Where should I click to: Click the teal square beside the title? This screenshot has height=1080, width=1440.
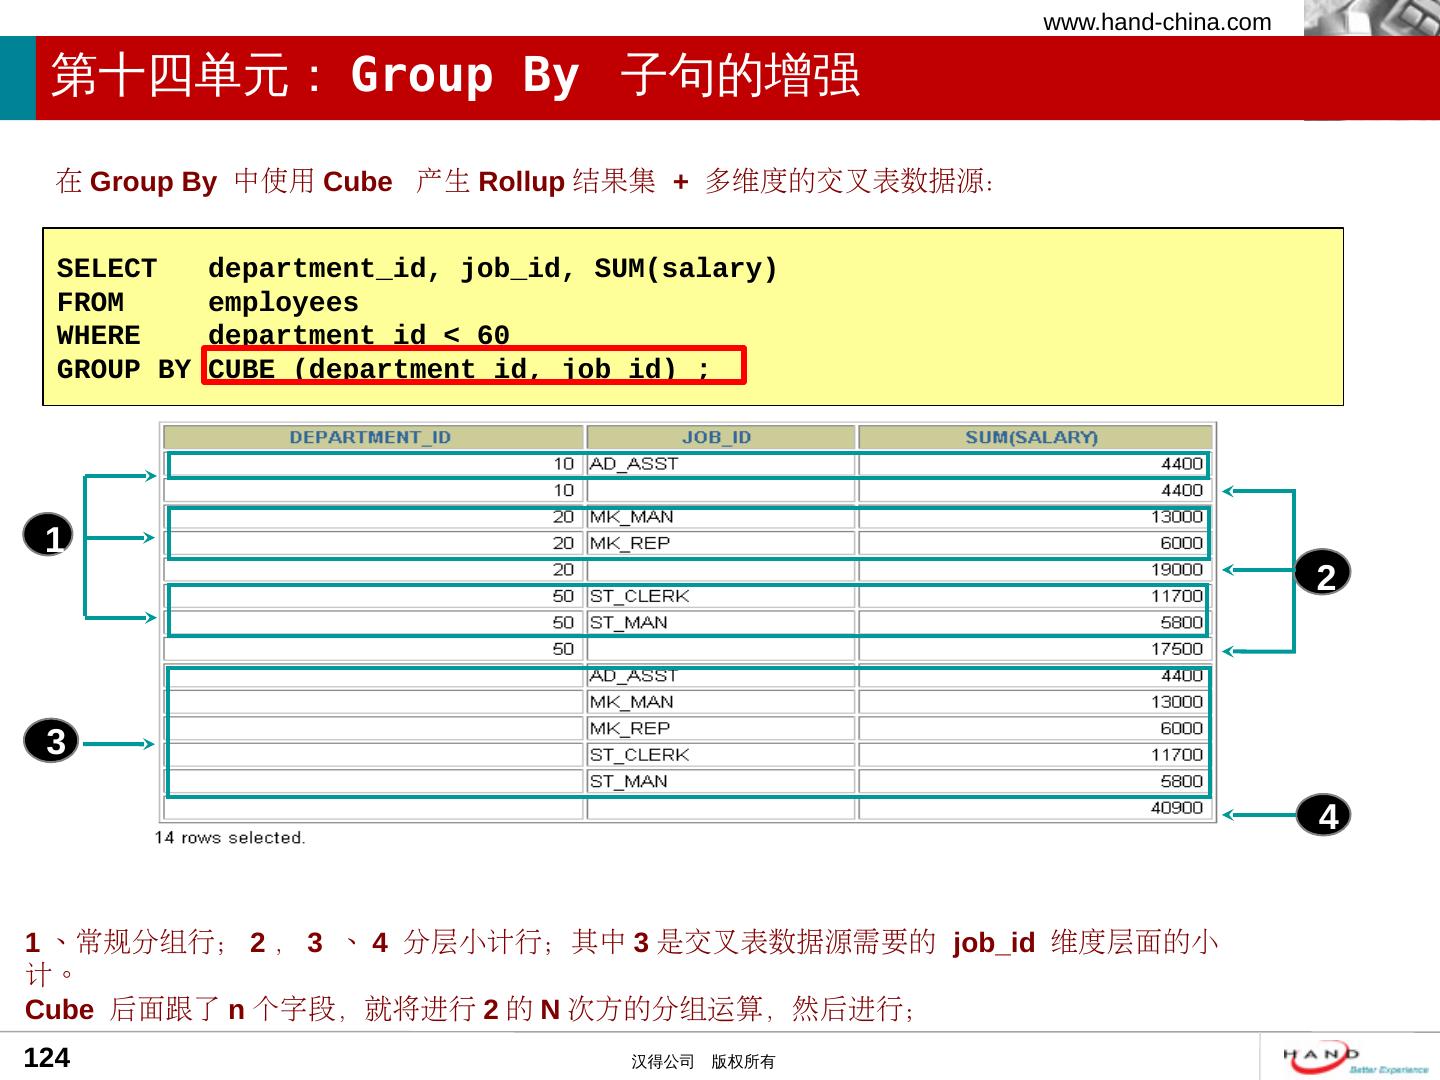click(17, 78)
